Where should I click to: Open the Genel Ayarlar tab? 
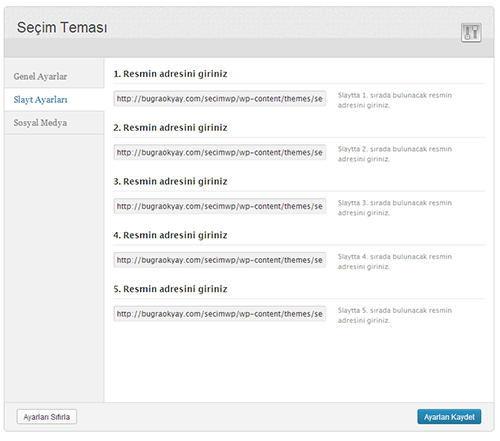[x=54, y=76]
